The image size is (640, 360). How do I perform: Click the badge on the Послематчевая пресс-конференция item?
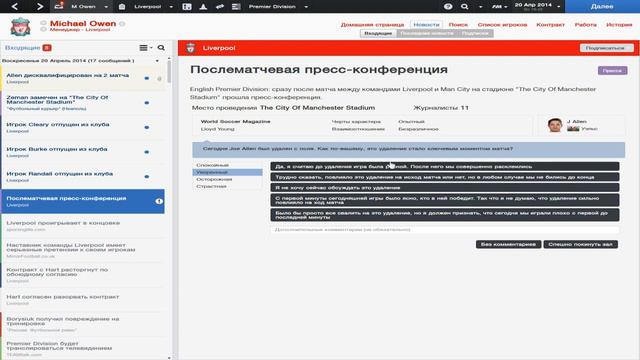159,201
